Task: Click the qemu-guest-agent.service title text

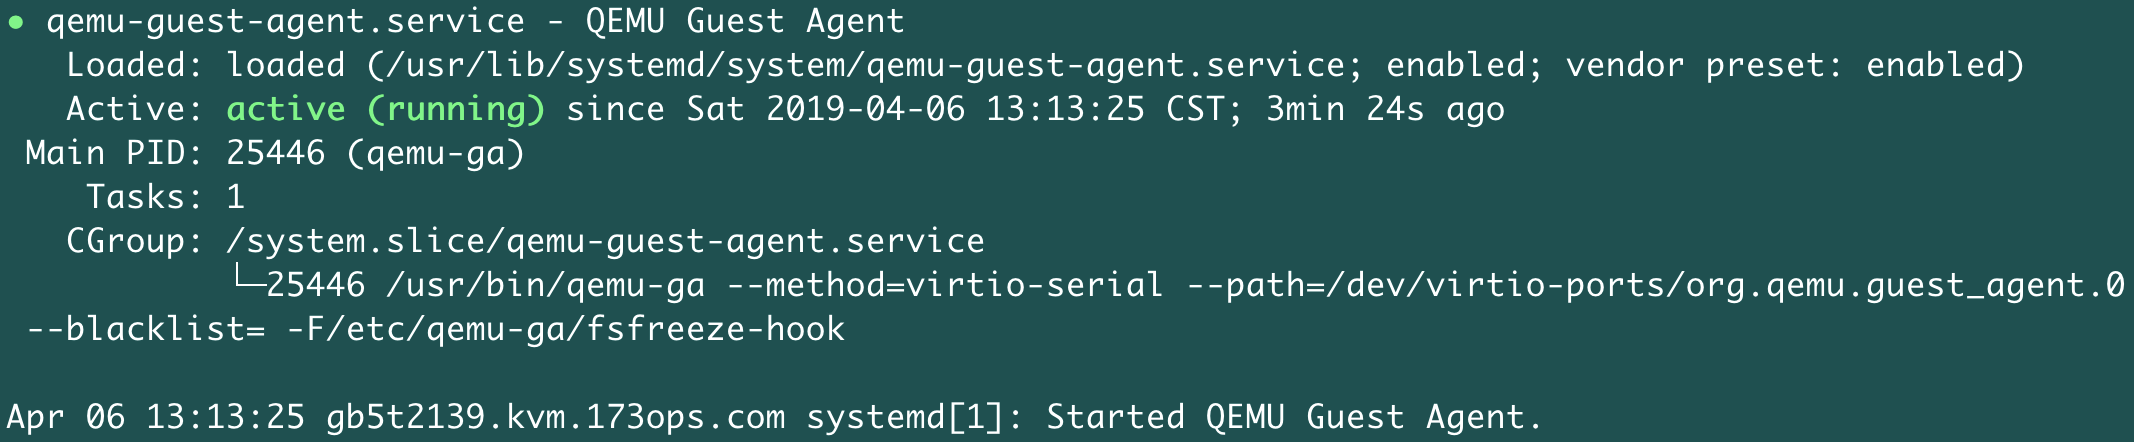Action: 286,22
